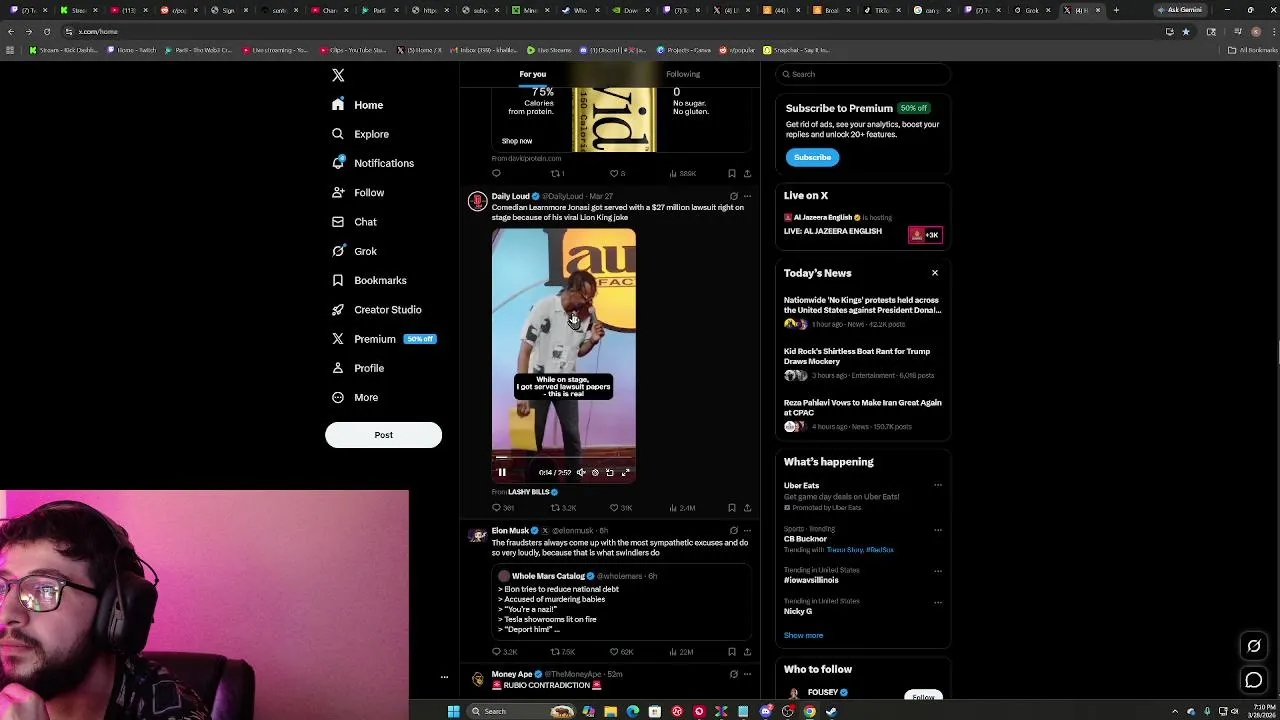Open Premium in the sidebar

click(x=383, y=339)
